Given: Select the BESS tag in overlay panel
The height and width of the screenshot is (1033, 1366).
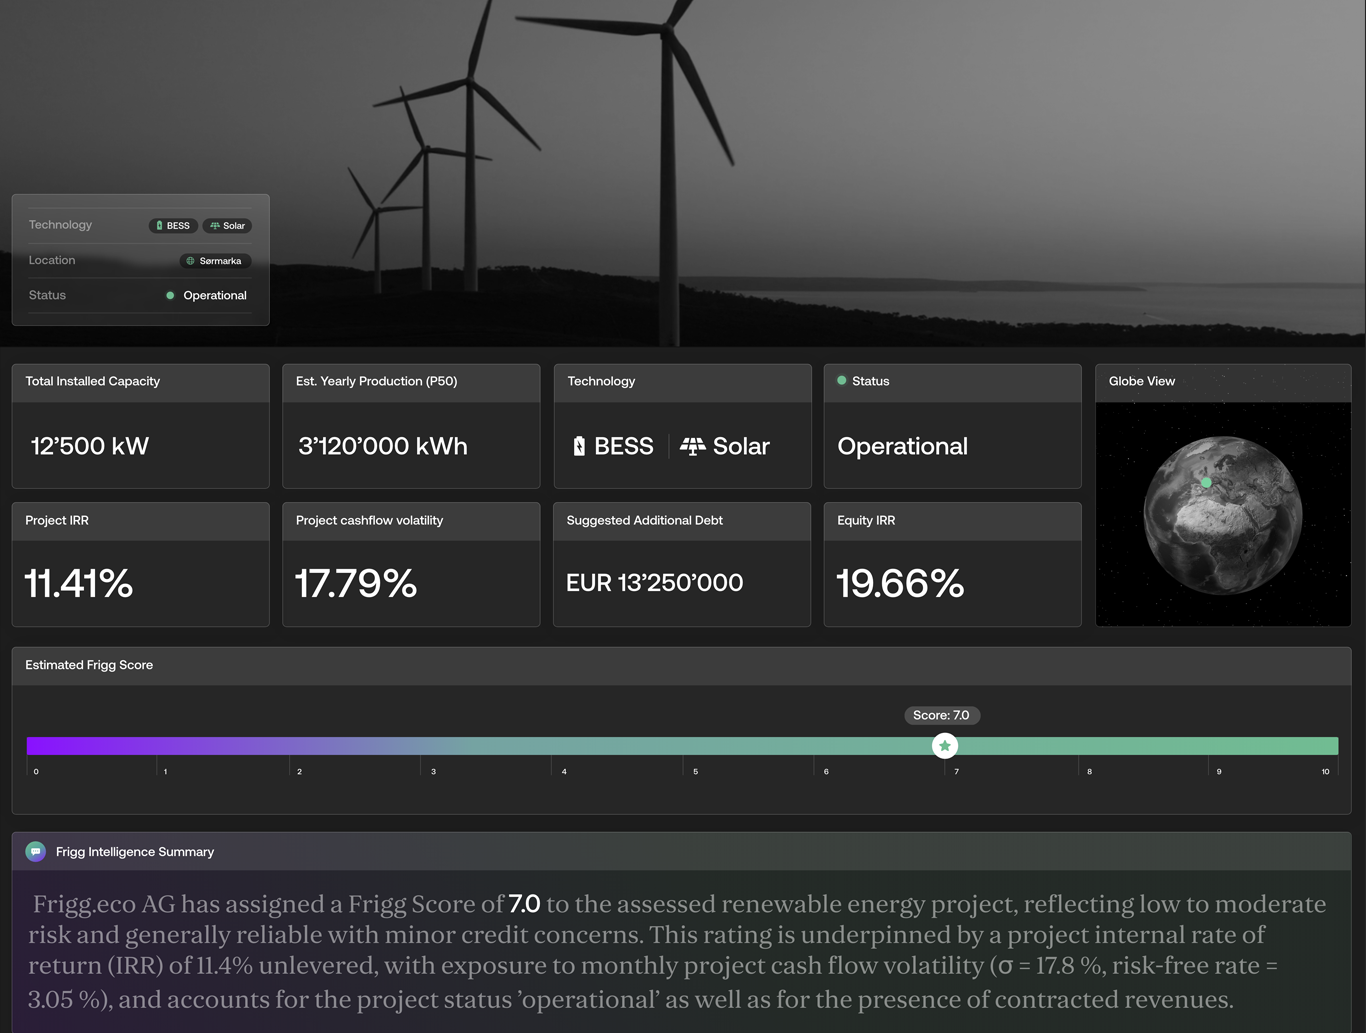Looking at the screenshot, I should click(173, 226).
